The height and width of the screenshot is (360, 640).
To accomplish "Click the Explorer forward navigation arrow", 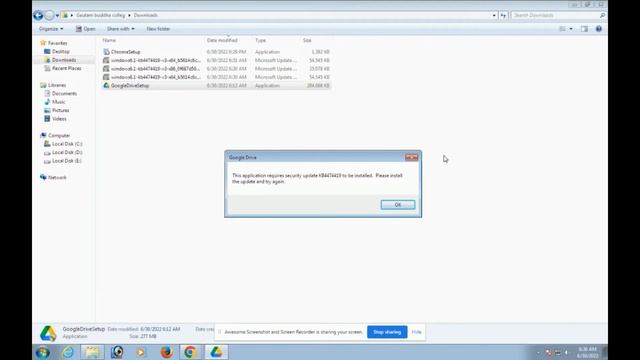I will [49, 16].
